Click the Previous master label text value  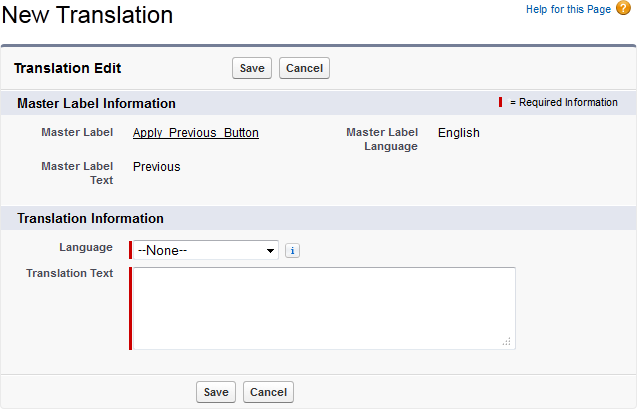tap(157, 167)
